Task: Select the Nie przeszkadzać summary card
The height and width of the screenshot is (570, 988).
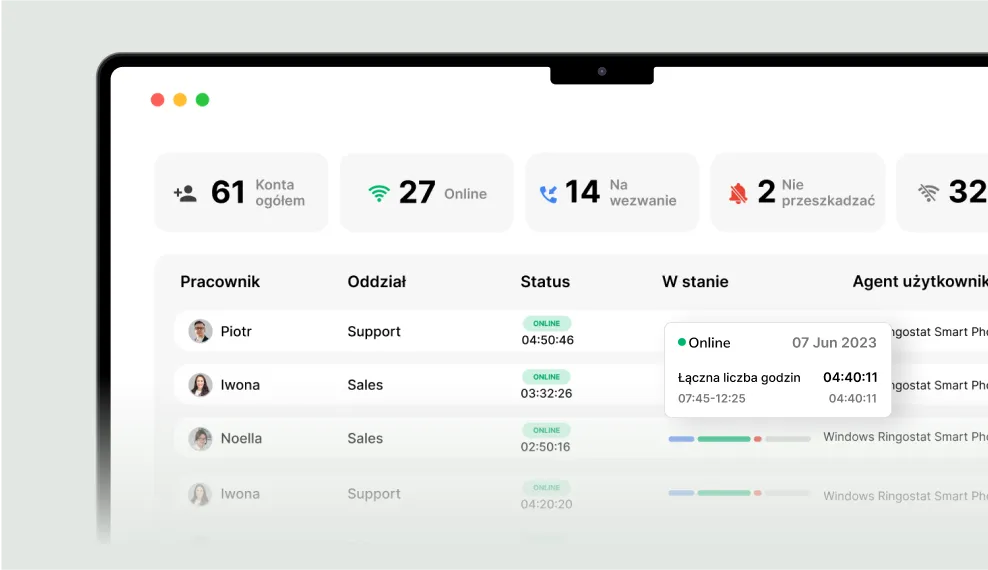Action: pyautogui.click(x=798, y=192)
